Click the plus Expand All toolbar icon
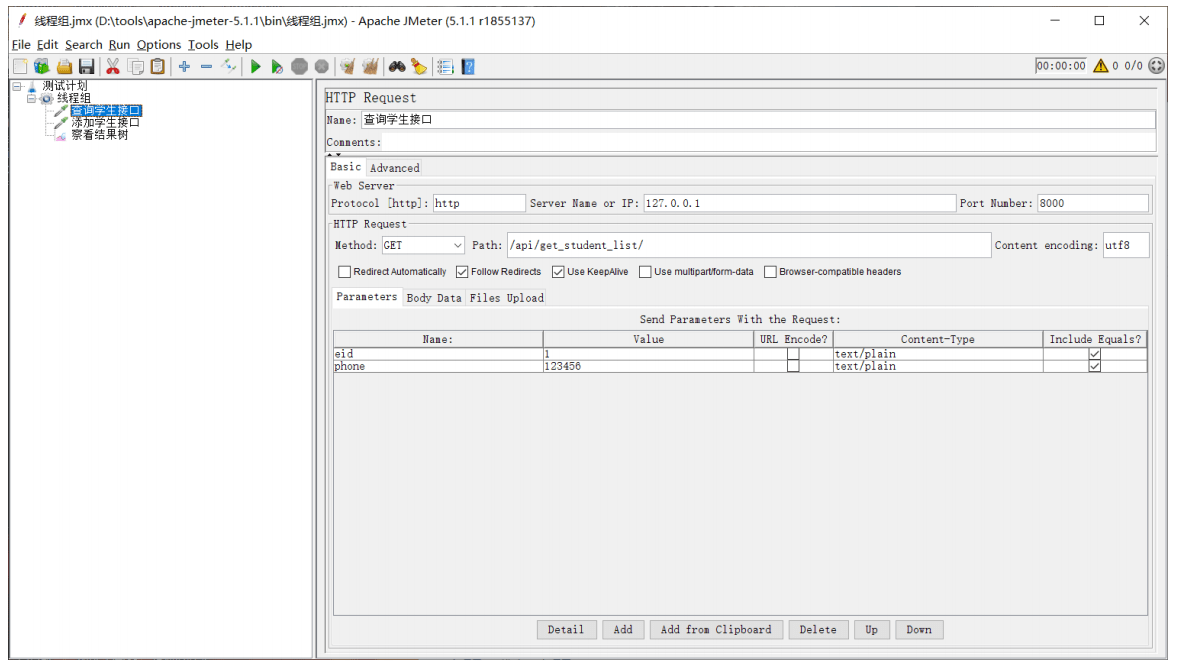1177x667 pixels. (x=184, y=67)
